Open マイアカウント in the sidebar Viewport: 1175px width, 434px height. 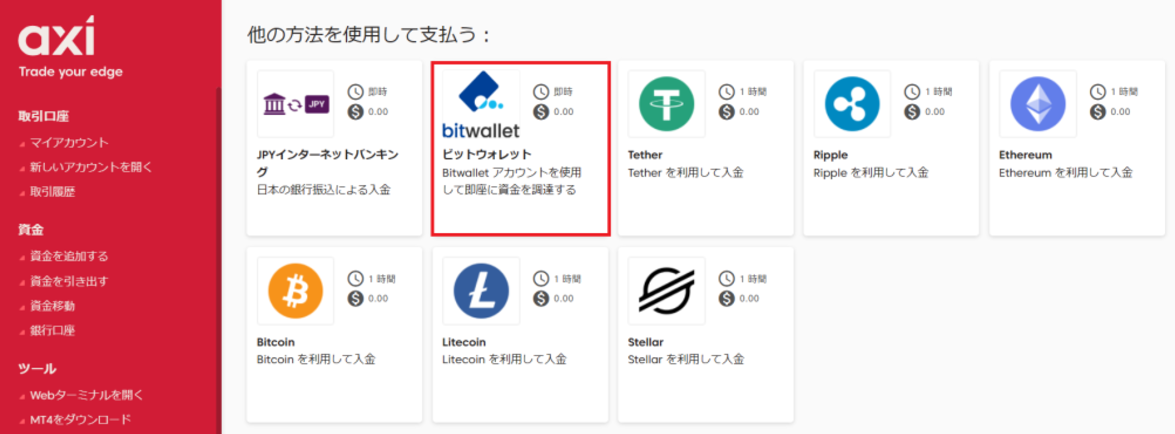[69, 143]
